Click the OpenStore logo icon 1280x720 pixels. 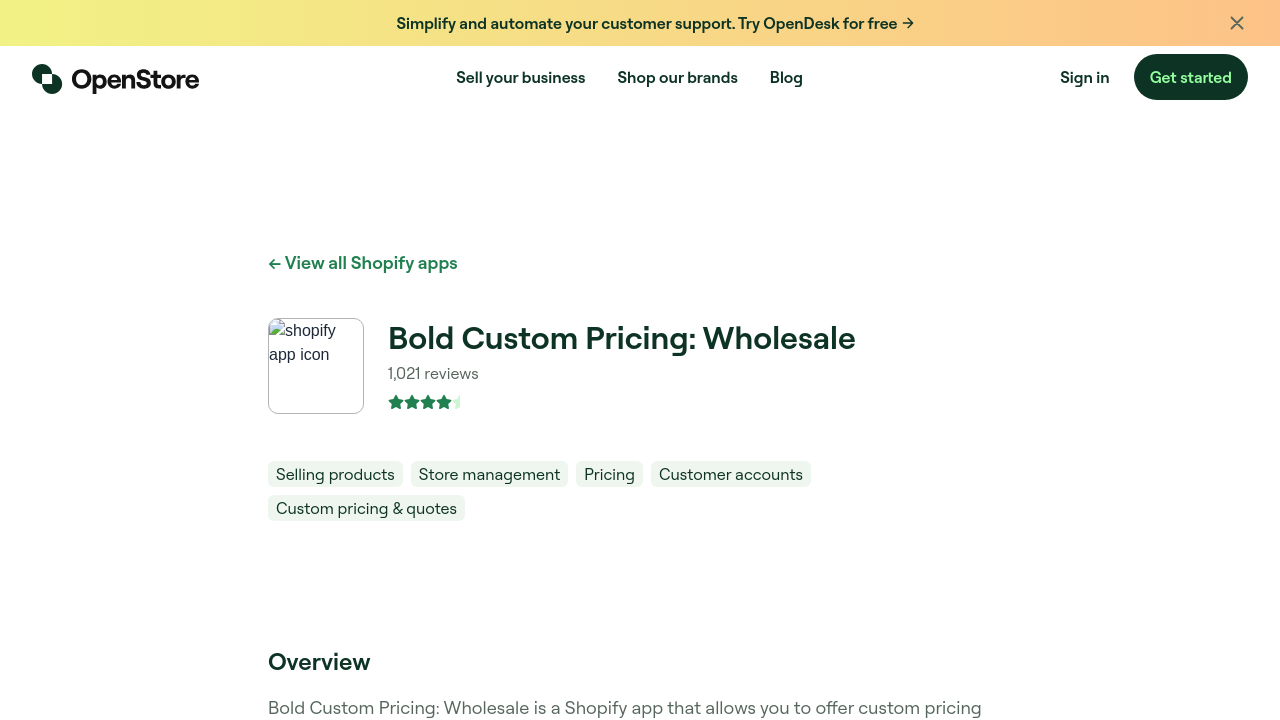click(x=47, y=79)
